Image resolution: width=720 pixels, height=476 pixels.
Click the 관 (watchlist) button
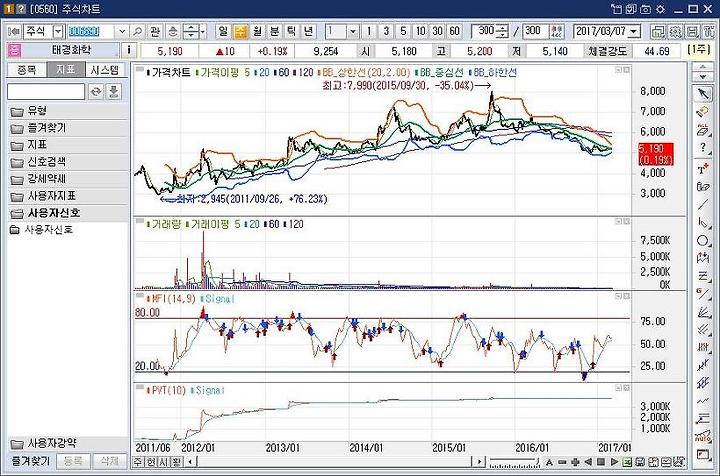(155, 32)
